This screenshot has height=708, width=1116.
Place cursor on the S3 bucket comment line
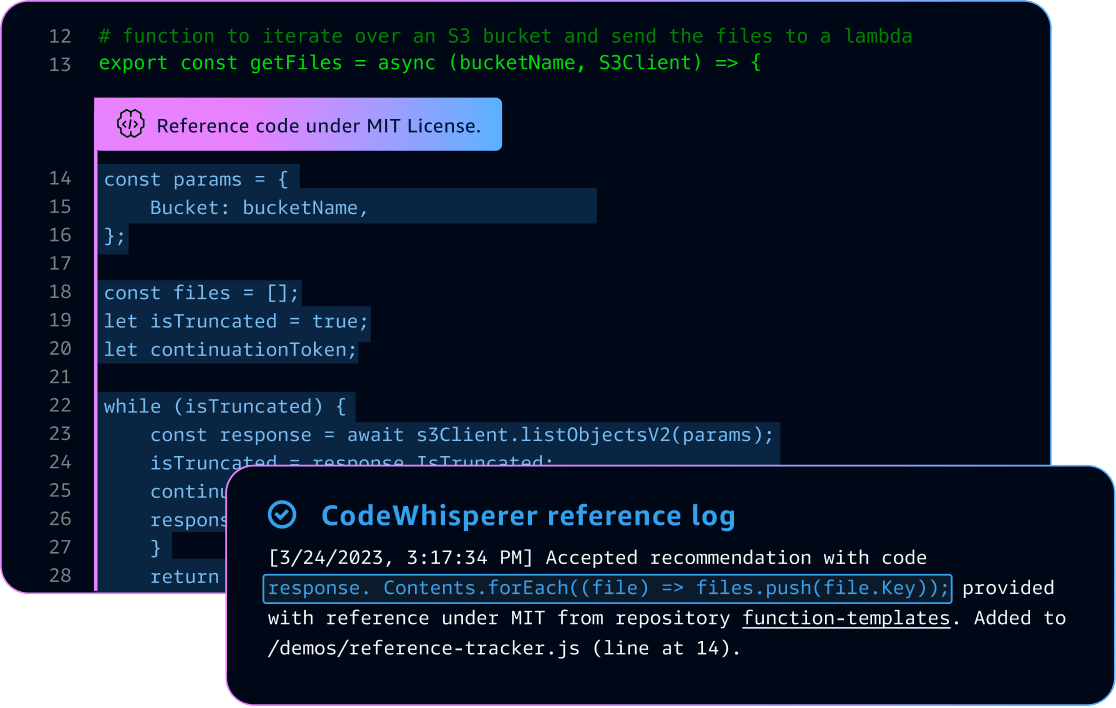[505, 36]
